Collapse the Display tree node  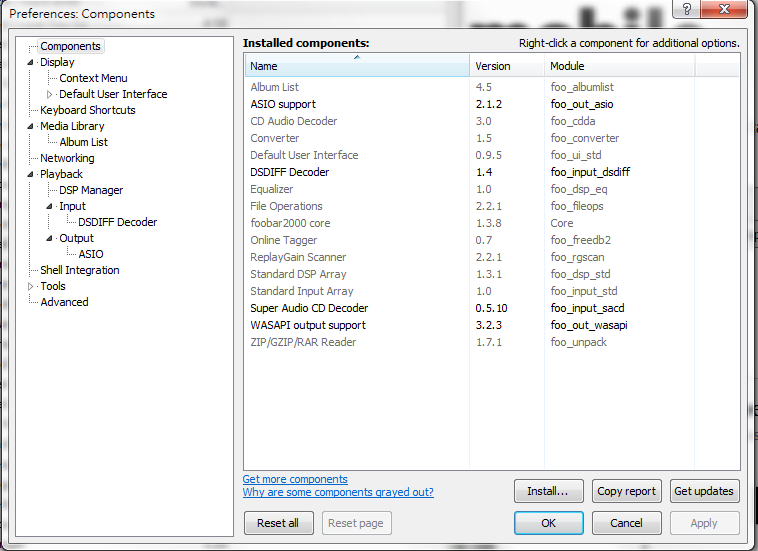click(30, 62)
